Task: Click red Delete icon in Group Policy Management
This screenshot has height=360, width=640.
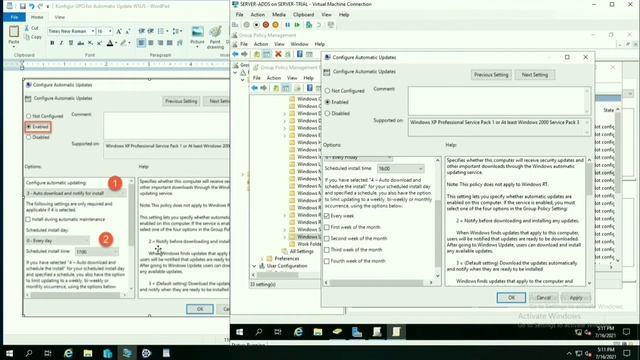Action: (278, 54)
